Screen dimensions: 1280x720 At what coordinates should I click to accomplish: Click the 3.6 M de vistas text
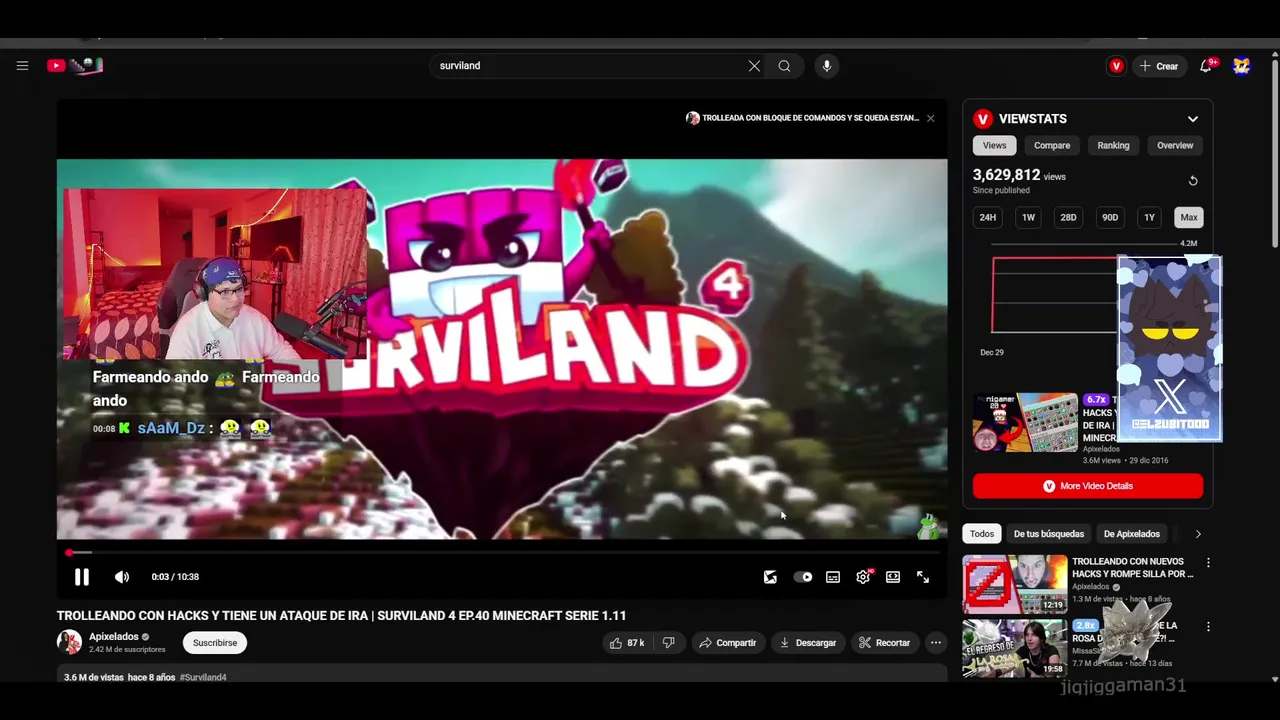click(94, 678)
